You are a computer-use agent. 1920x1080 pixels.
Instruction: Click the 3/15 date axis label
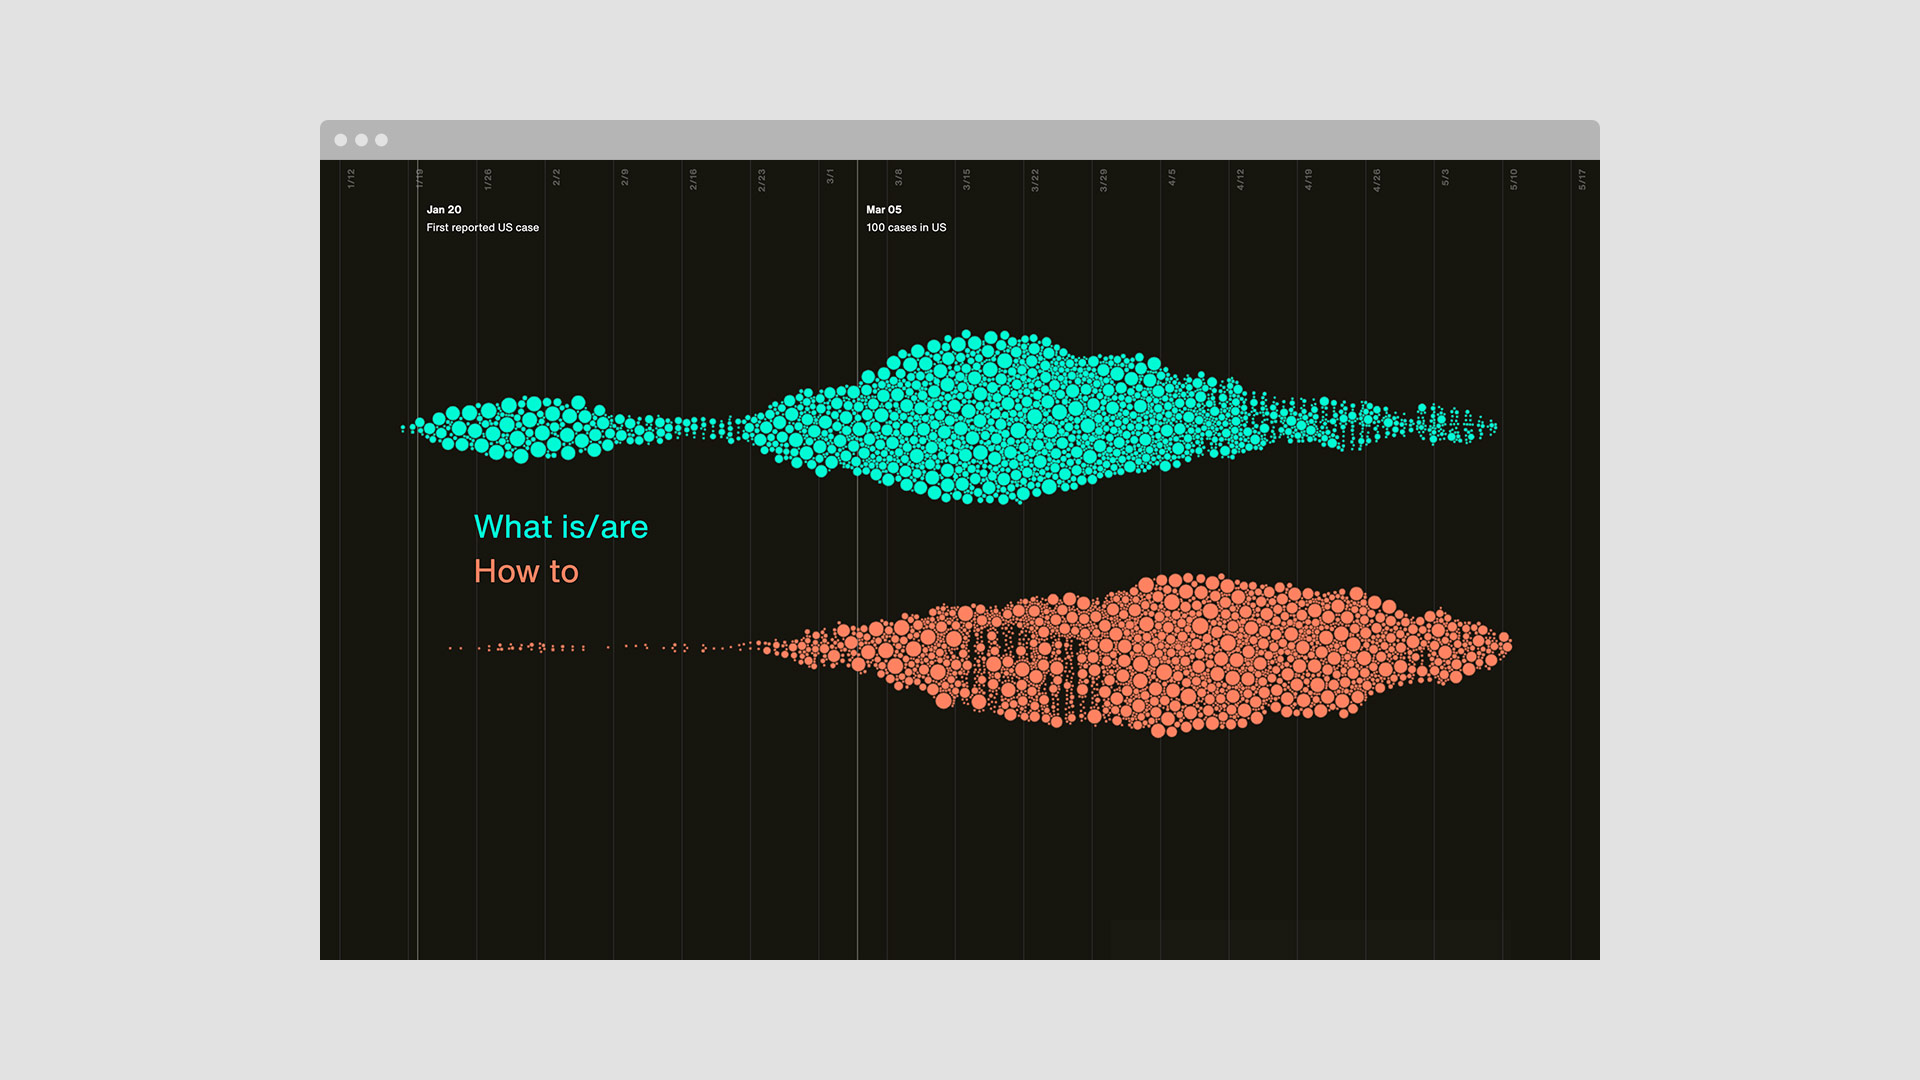tap(967, 179)
